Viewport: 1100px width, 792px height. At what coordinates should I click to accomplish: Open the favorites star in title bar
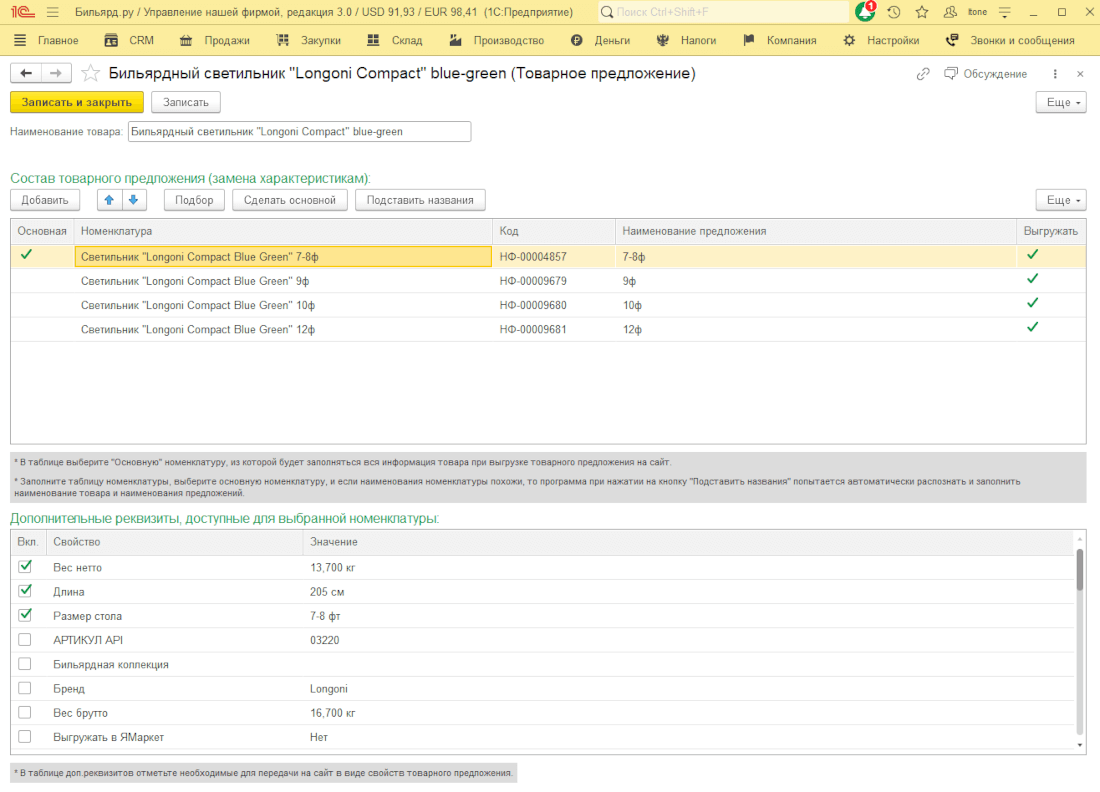922,12
